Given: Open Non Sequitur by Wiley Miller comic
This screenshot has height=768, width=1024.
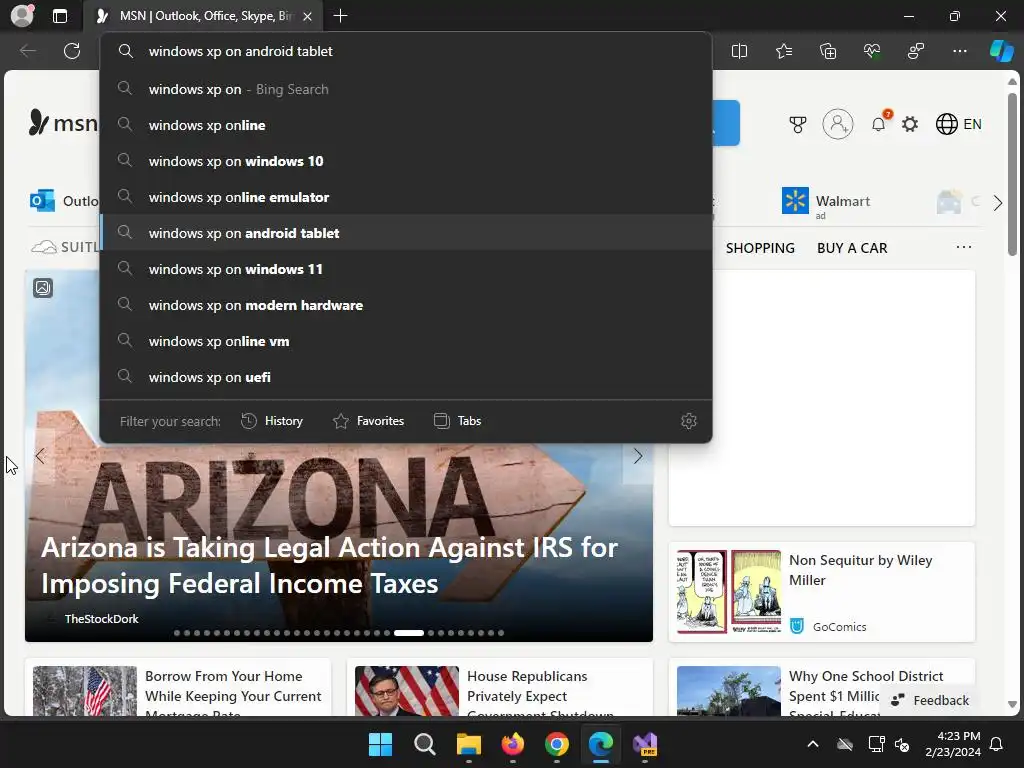Looking at the screenshot, I should pyautogui.click(x=860, y=570).
